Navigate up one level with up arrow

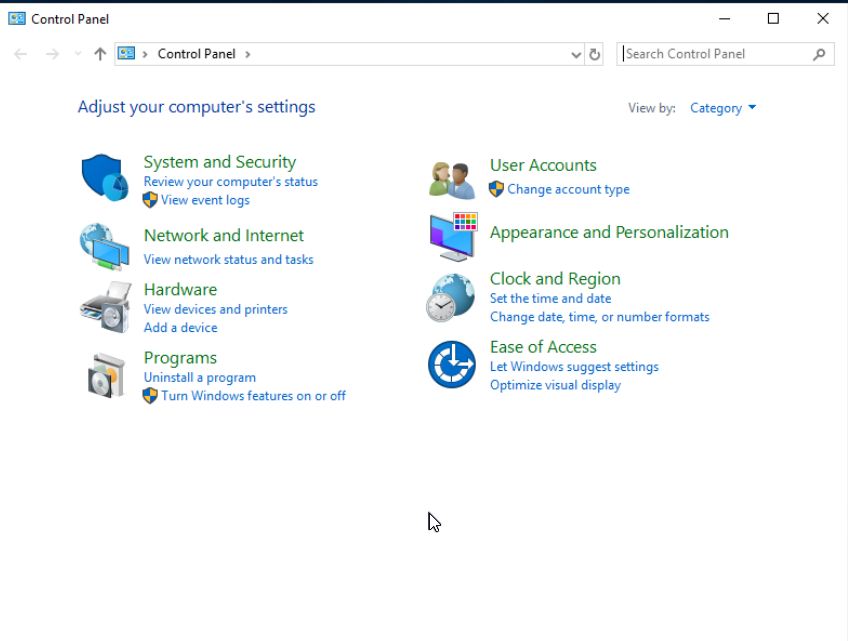[100, 54]
